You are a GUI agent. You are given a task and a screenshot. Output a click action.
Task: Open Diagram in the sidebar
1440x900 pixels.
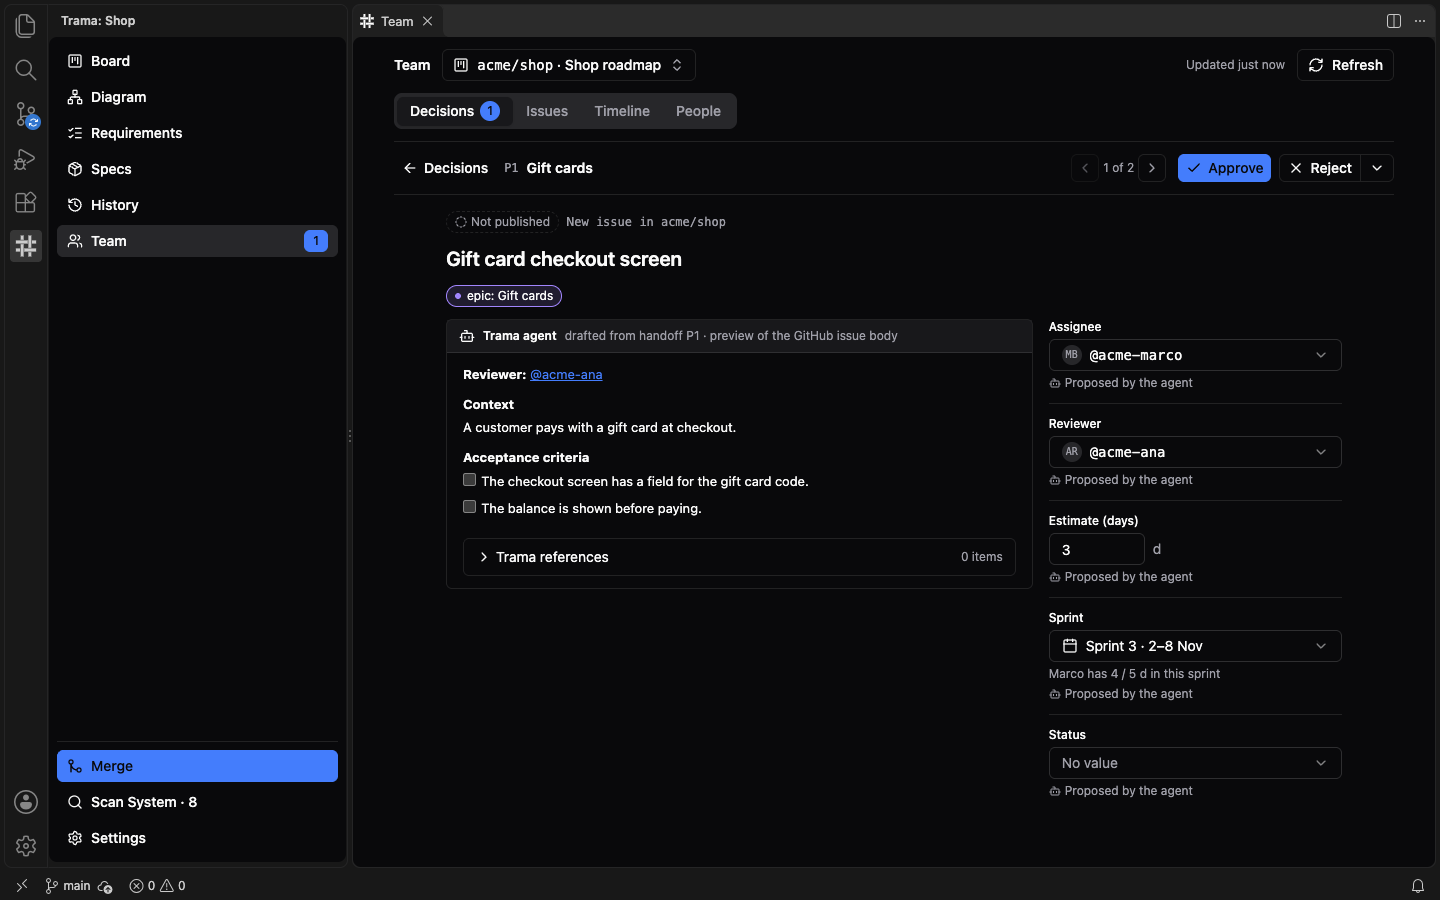coord(197,97)
